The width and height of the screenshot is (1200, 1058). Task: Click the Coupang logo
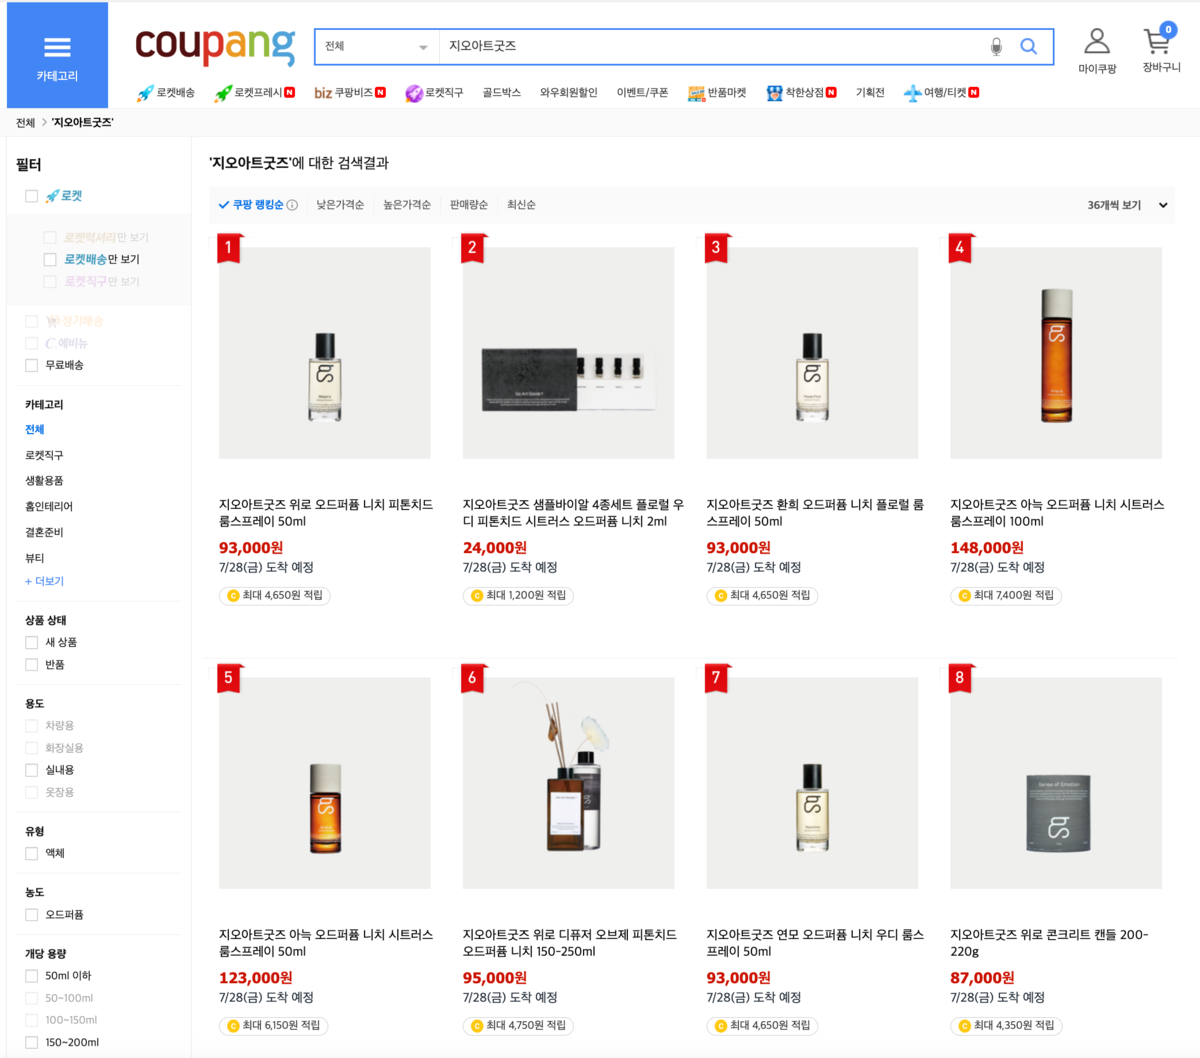[215, 45]
